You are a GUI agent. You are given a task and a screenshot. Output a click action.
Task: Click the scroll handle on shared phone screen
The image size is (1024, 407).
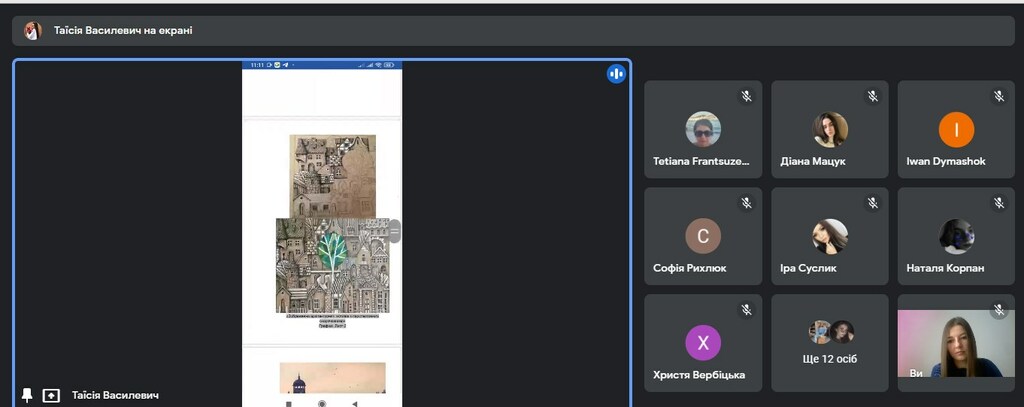point(394,231)
